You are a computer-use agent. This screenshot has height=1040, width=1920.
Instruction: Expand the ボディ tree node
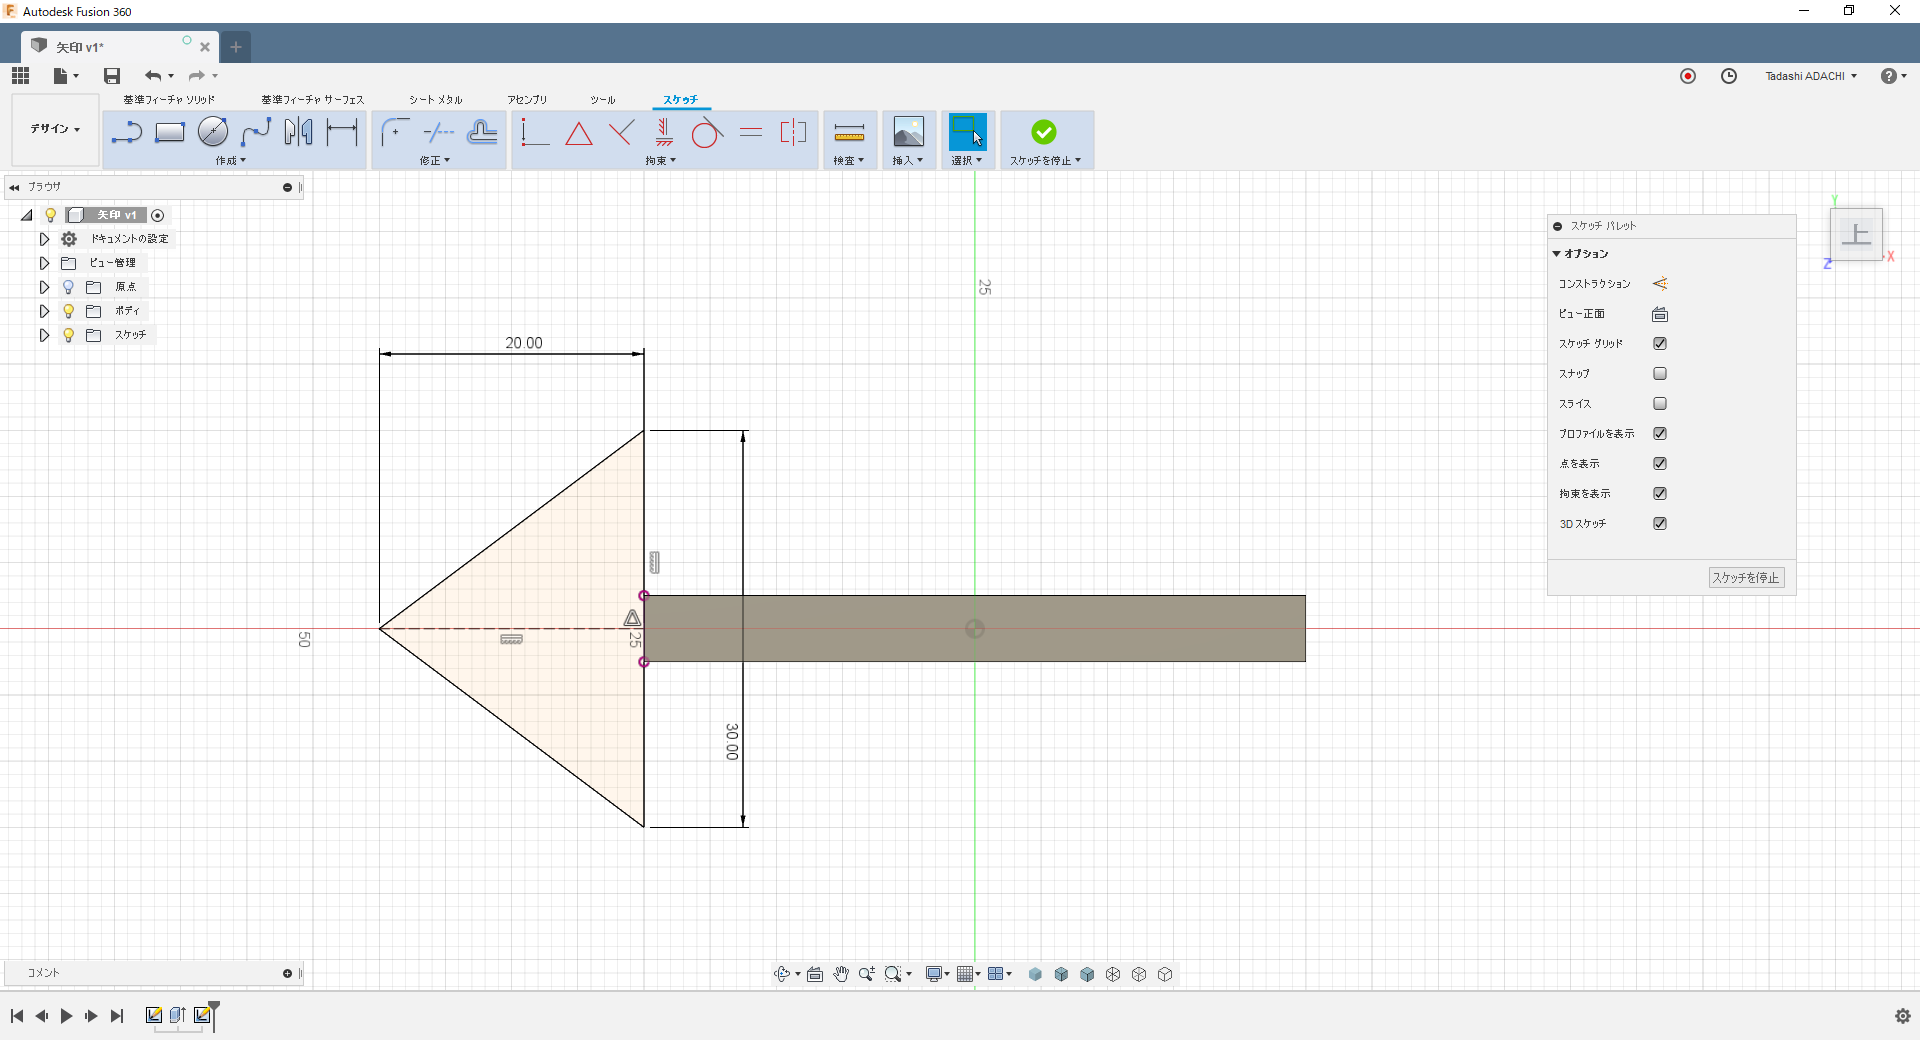[44, 311]
